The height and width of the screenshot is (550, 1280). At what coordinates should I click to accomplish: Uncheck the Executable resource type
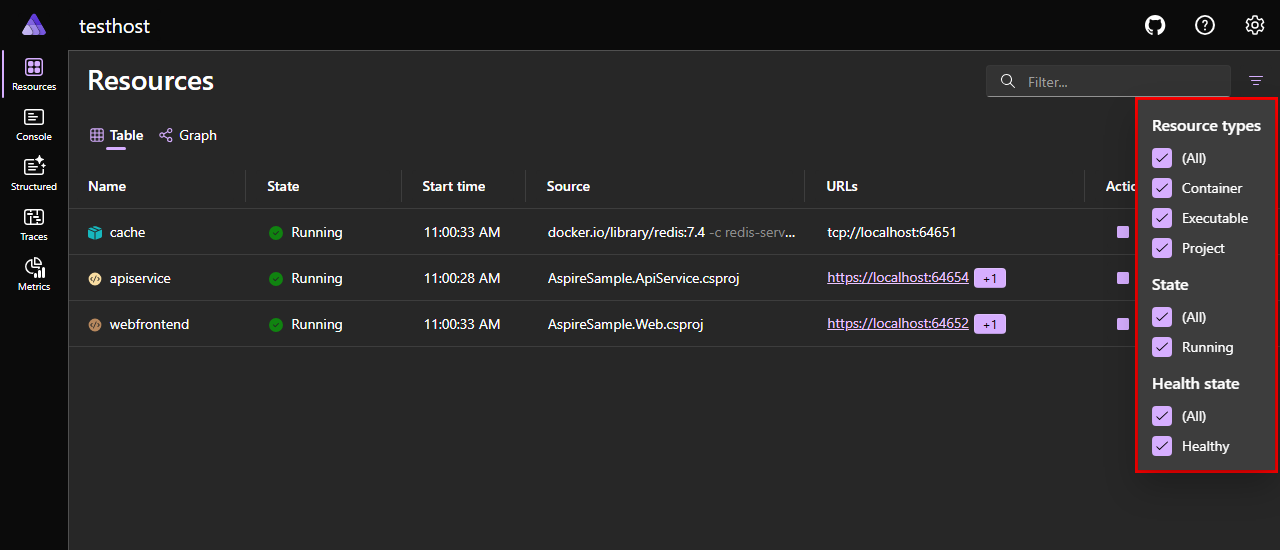point(1162,218)
